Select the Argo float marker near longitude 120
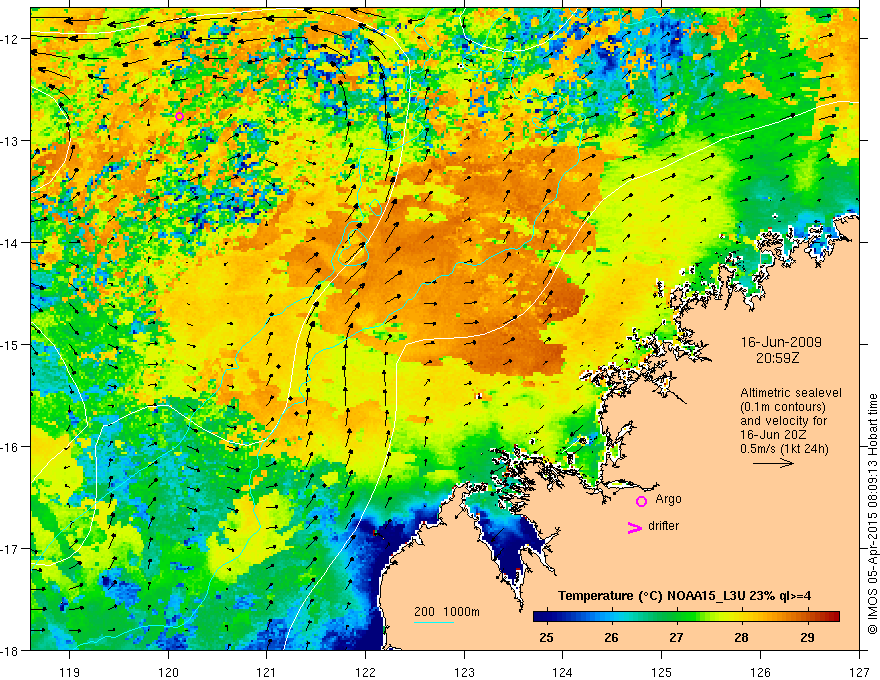 click(x=179, y=117)
